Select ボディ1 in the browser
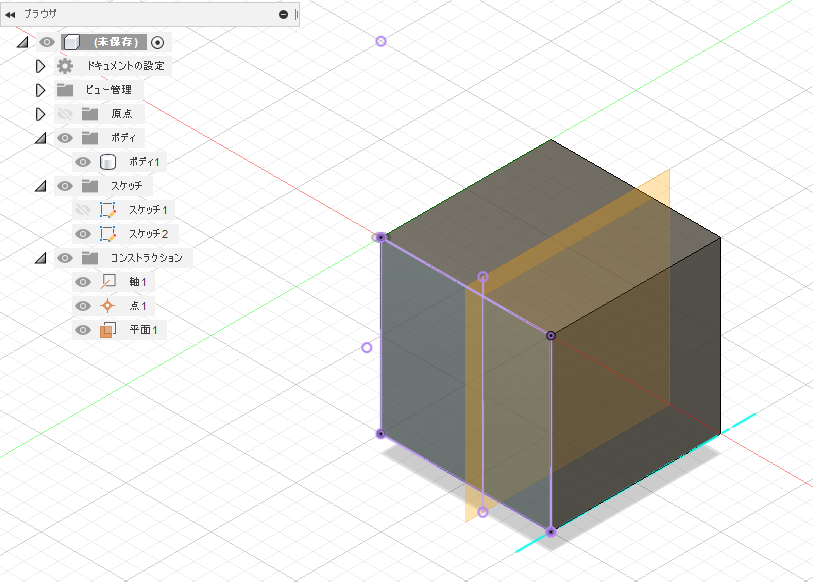 tap(144, 162)
